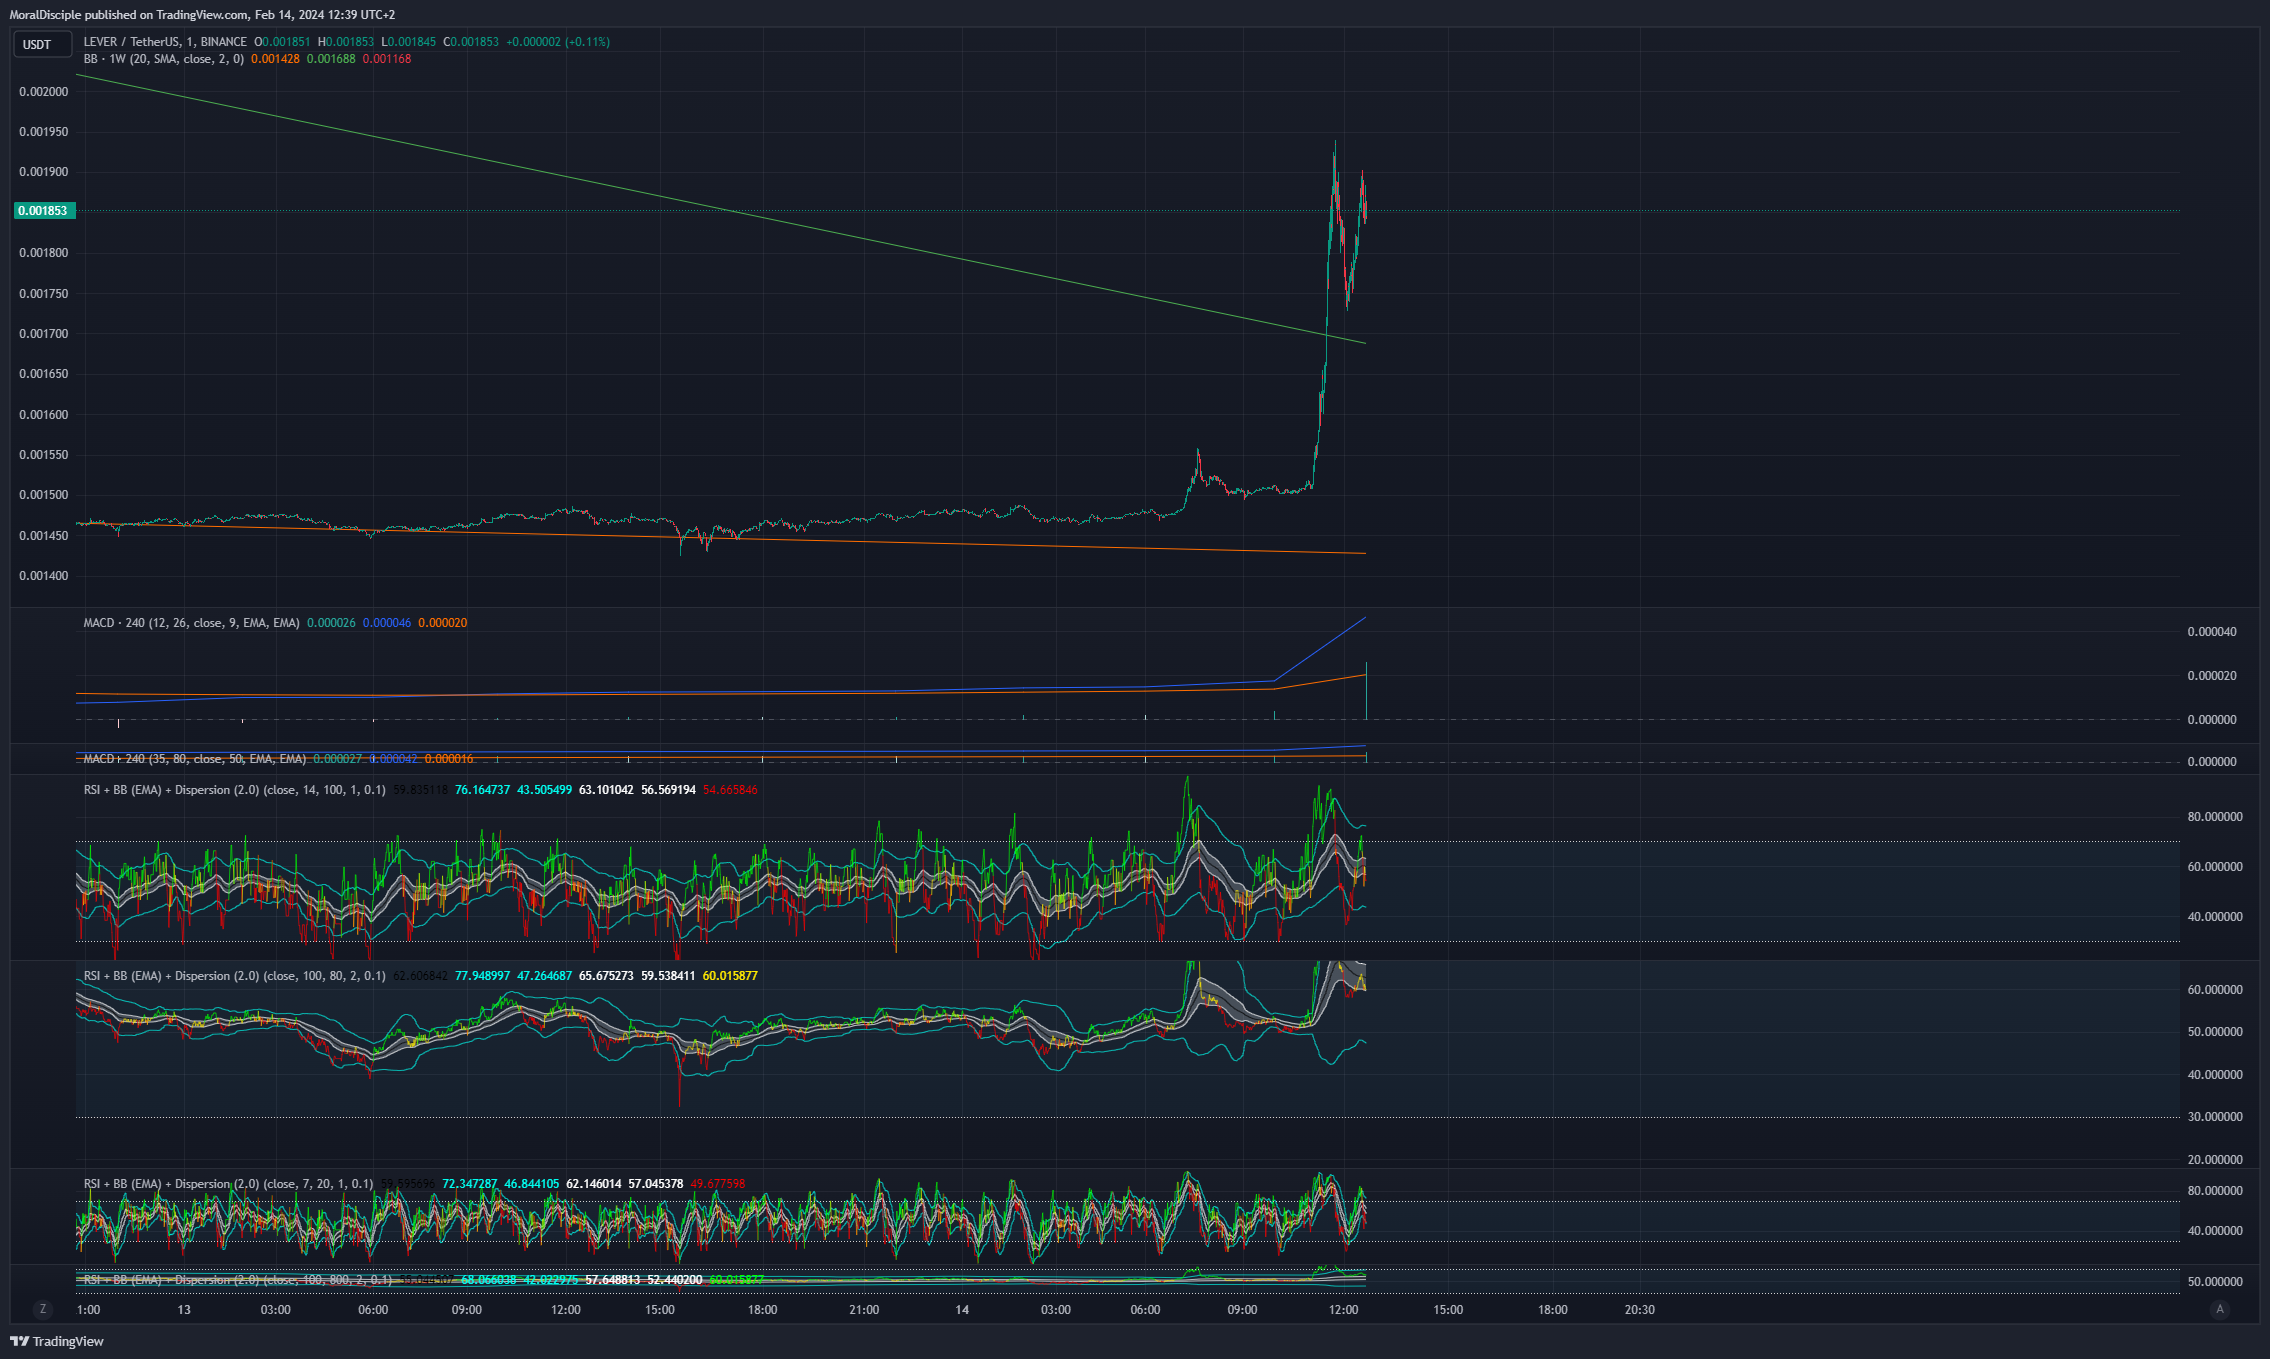This screenshot has height=1359, width=2270.
Task: Click the RSI value 72.347287
Action: click(470, 1184)
